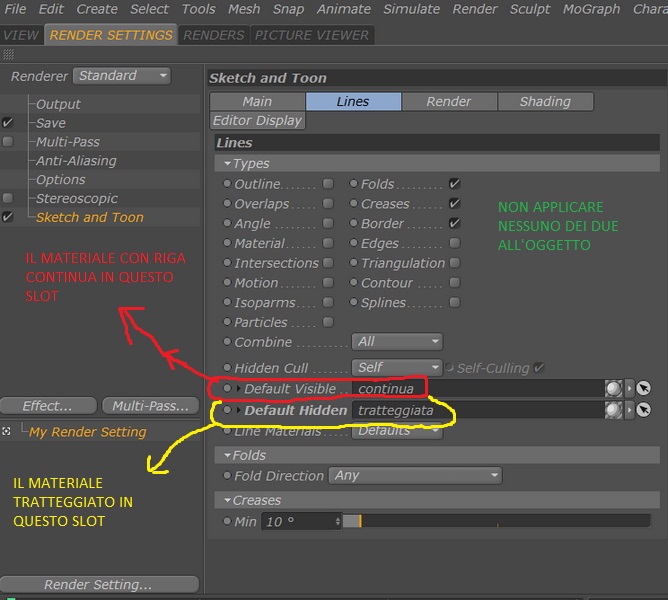Open the Fold Direction dropdown

point(415,475)
